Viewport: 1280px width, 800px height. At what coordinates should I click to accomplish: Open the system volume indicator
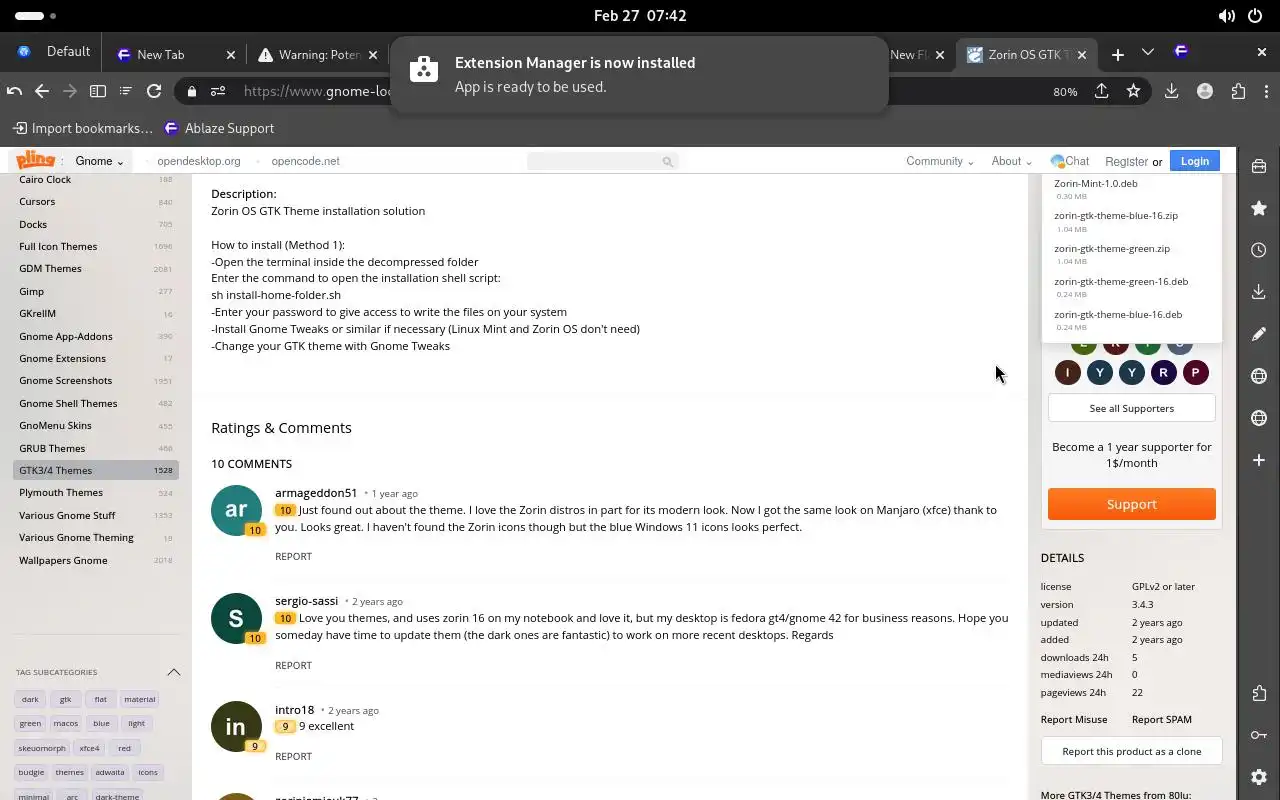(x=1226, y=16)
